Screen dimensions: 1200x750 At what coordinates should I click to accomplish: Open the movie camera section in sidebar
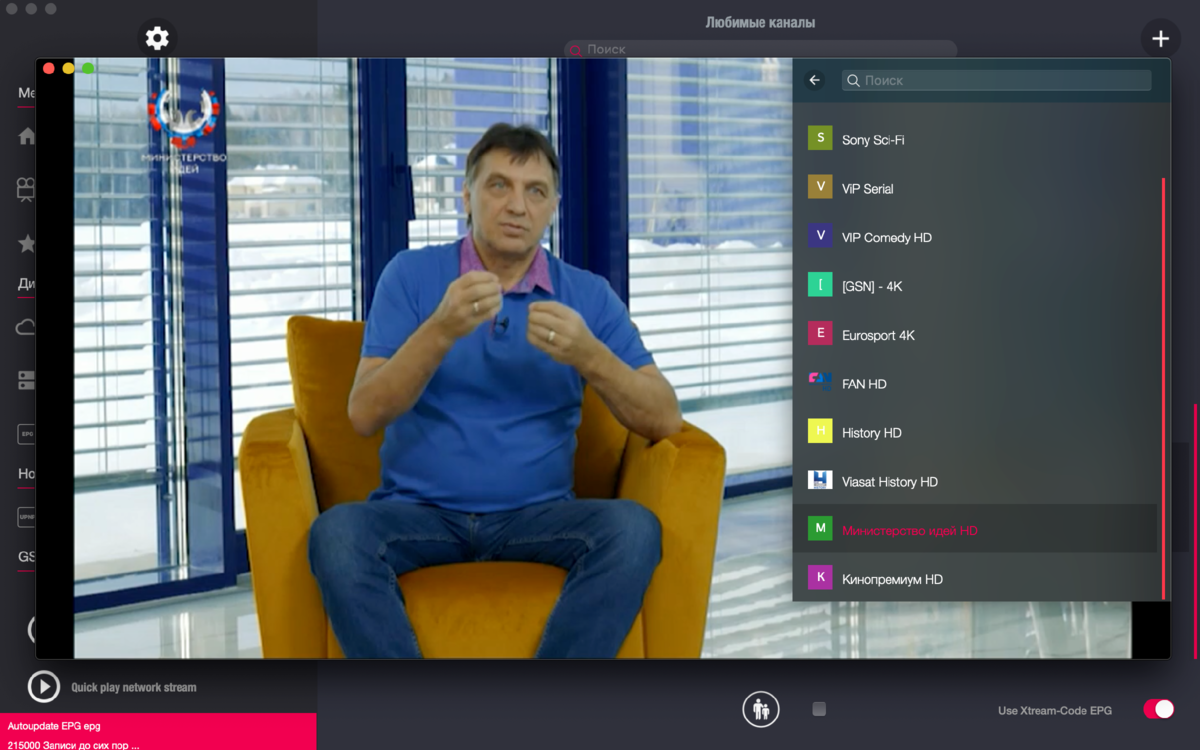27,189
